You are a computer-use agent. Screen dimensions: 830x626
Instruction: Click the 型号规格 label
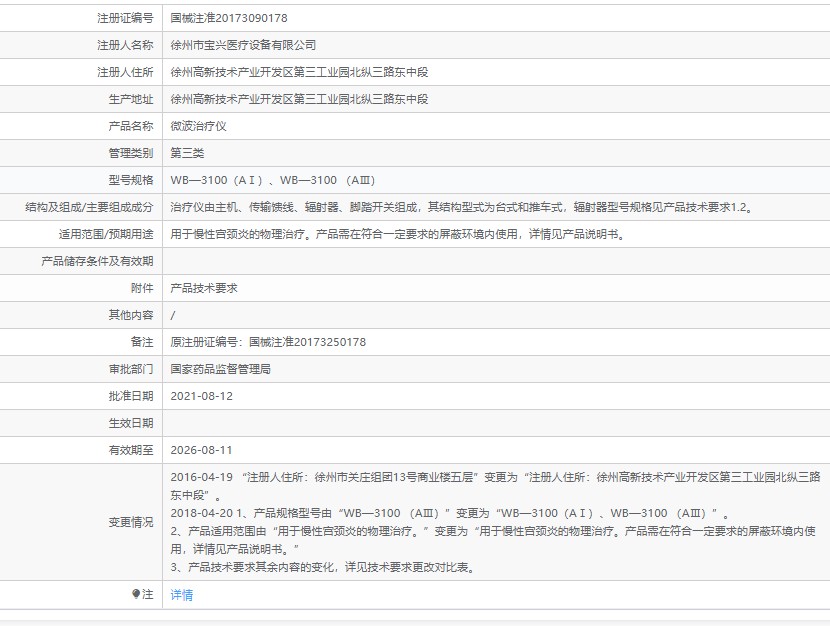click(x=131, y=180)
